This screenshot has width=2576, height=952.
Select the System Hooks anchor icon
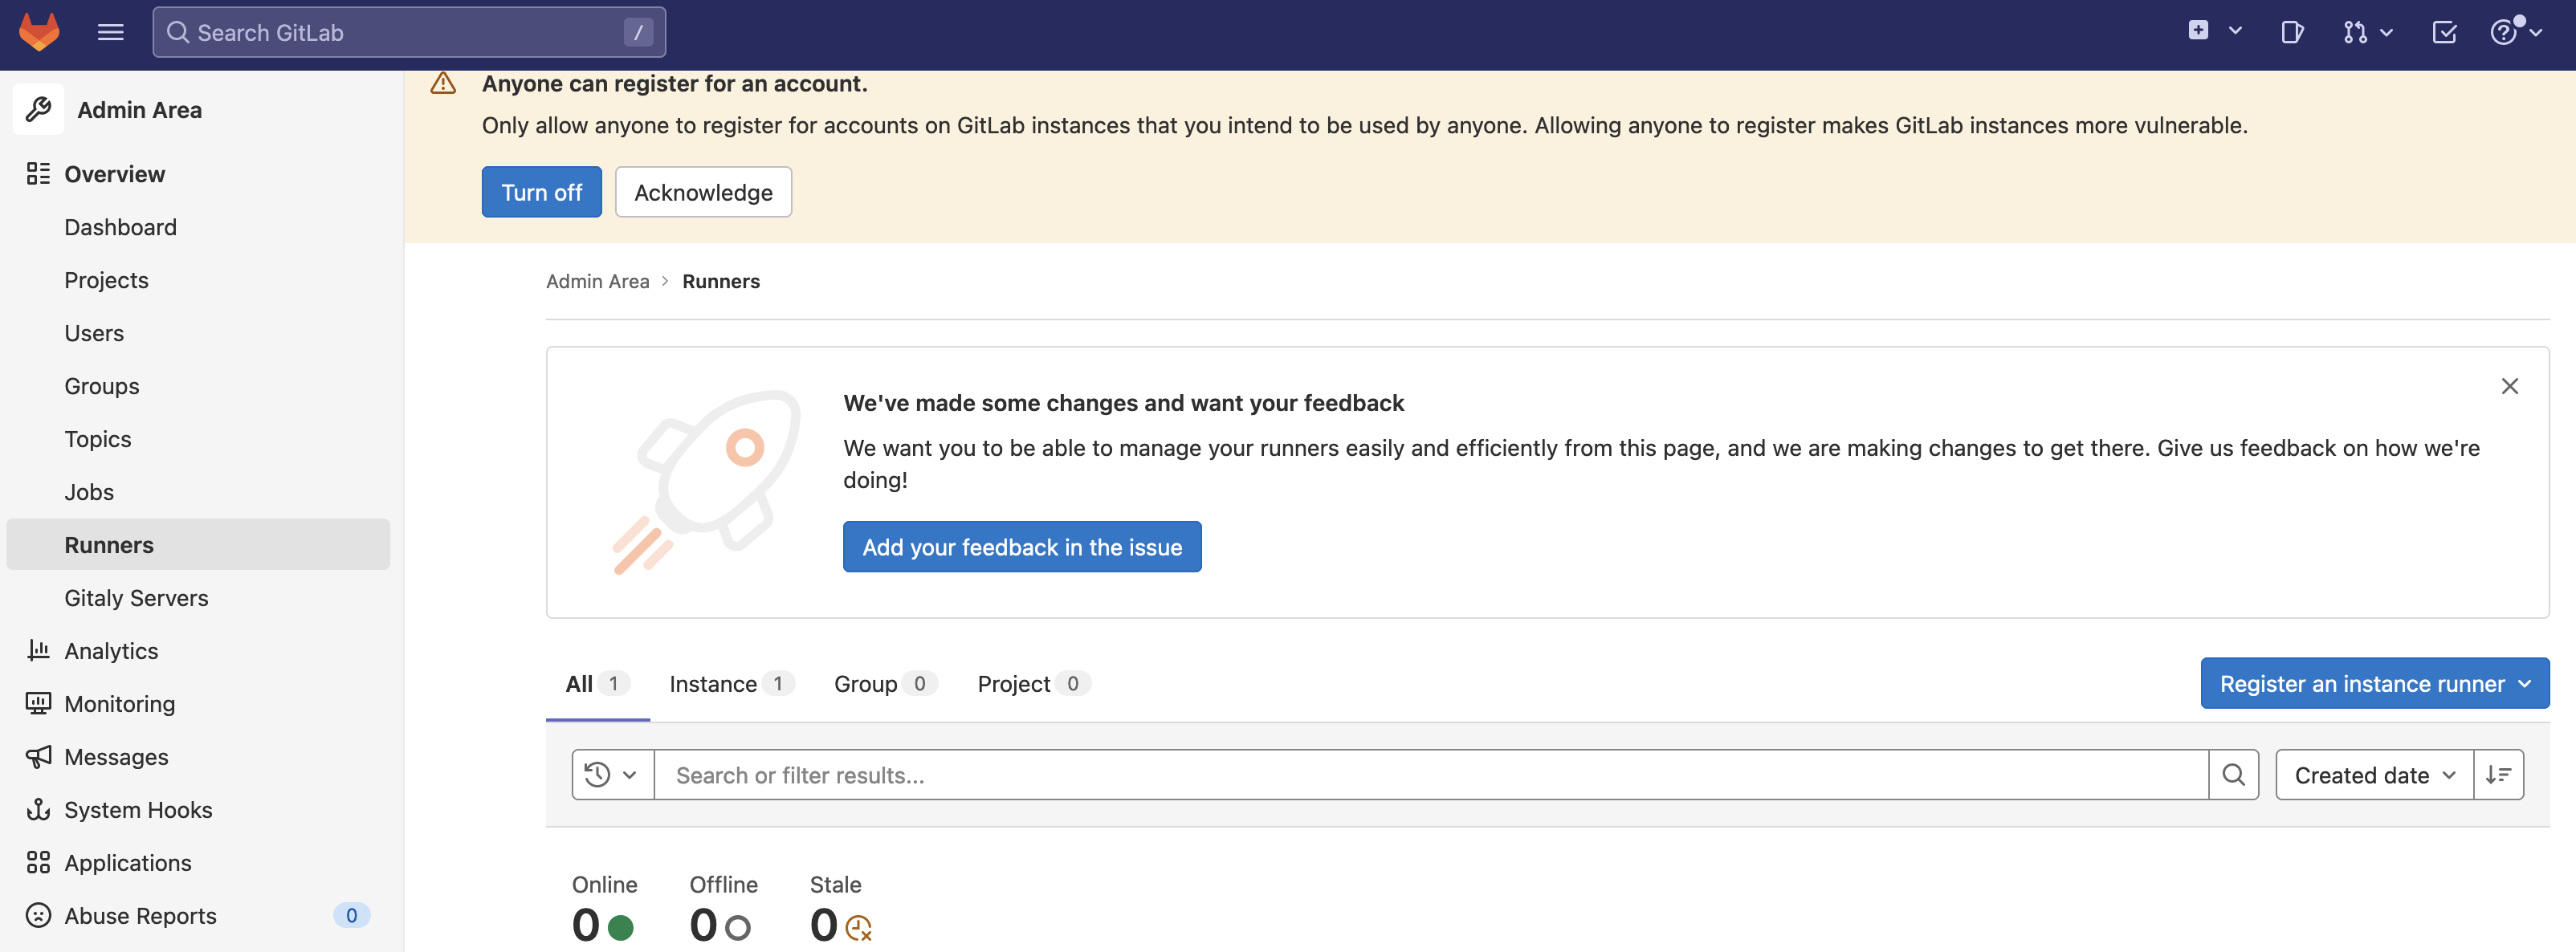(x=38, y=810)
